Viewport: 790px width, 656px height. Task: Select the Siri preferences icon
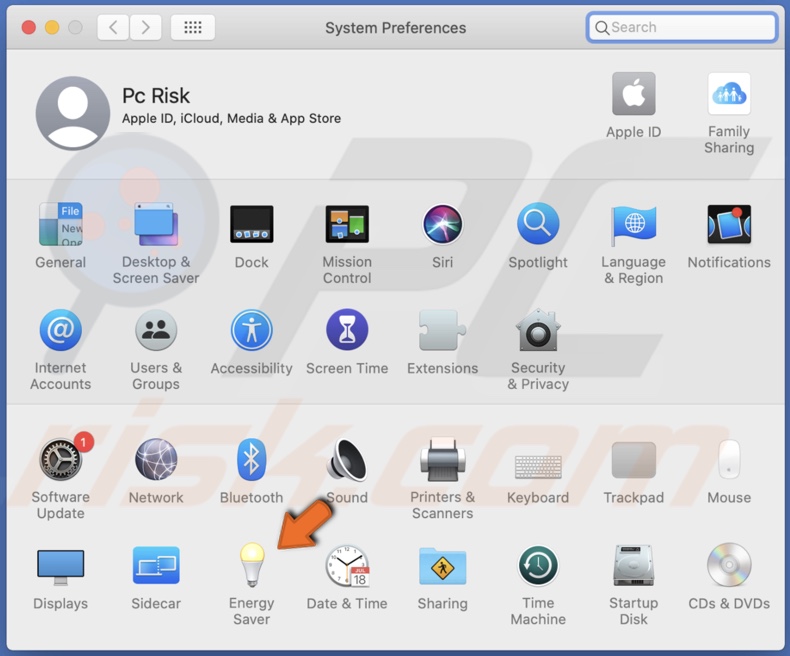click(x=442, y=225)
